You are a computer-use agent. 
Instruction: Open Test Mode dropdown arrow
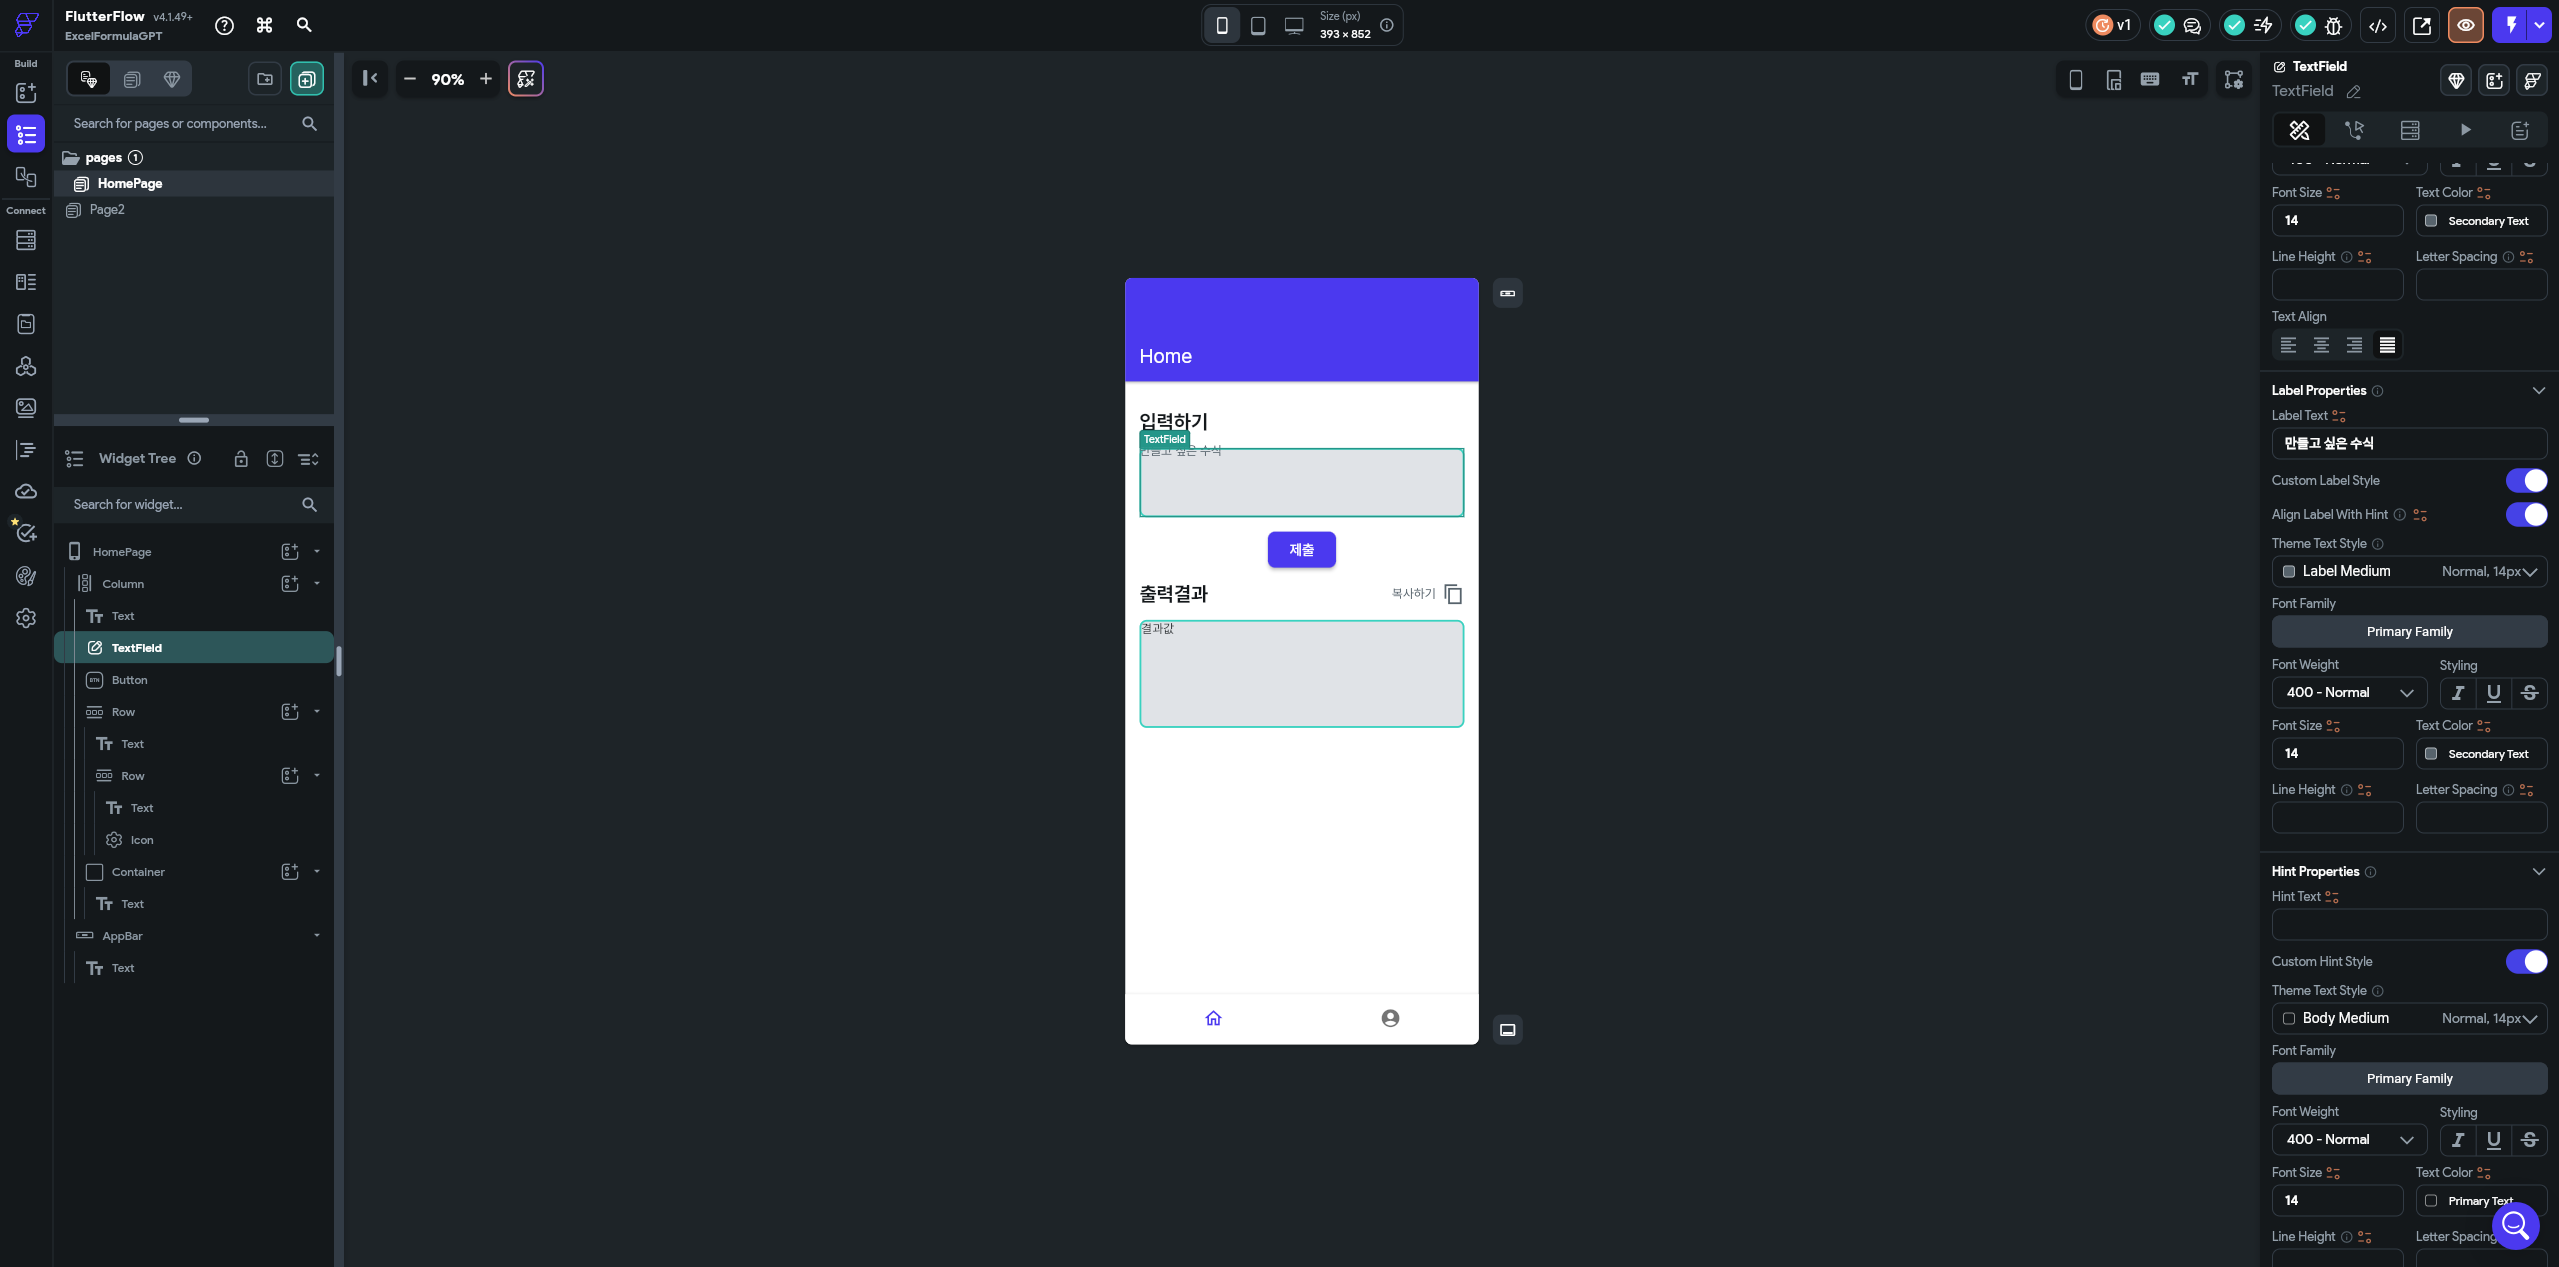2539,26
